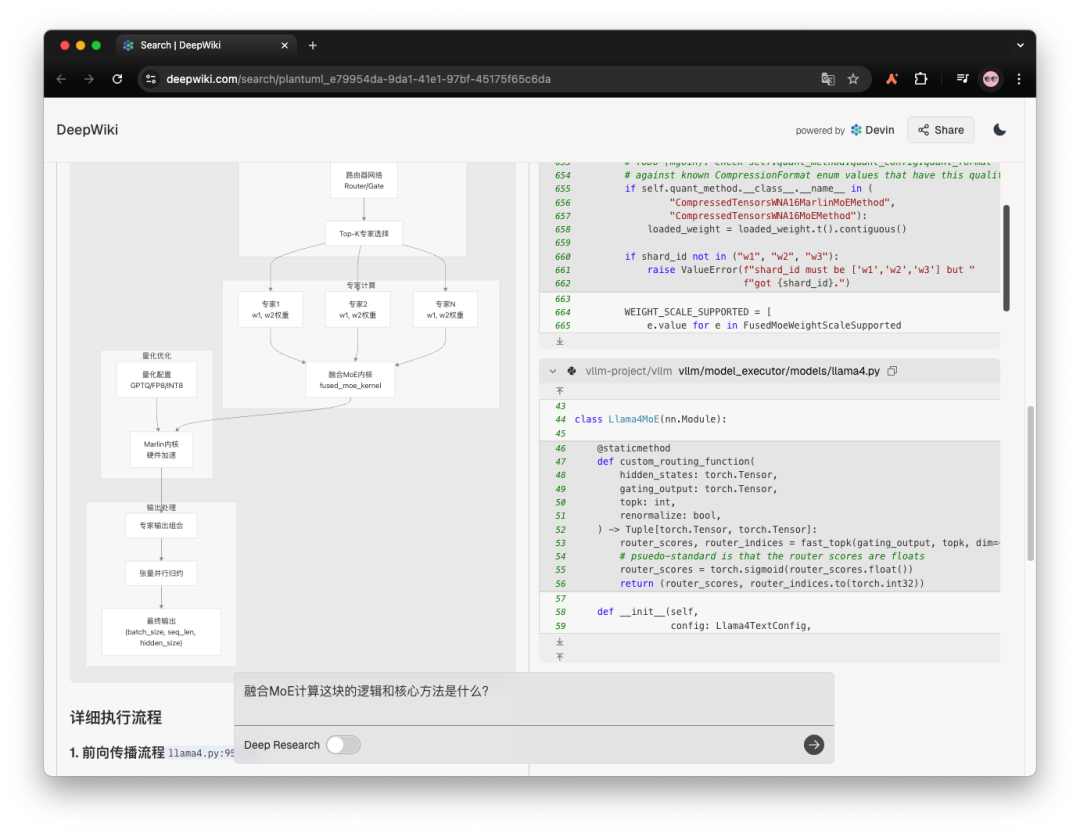The height and width of the screenshot is (834, 1080).
Task: Click the GitHub icon beside vllm-project/vllm
Action: (x=571, y=371)
